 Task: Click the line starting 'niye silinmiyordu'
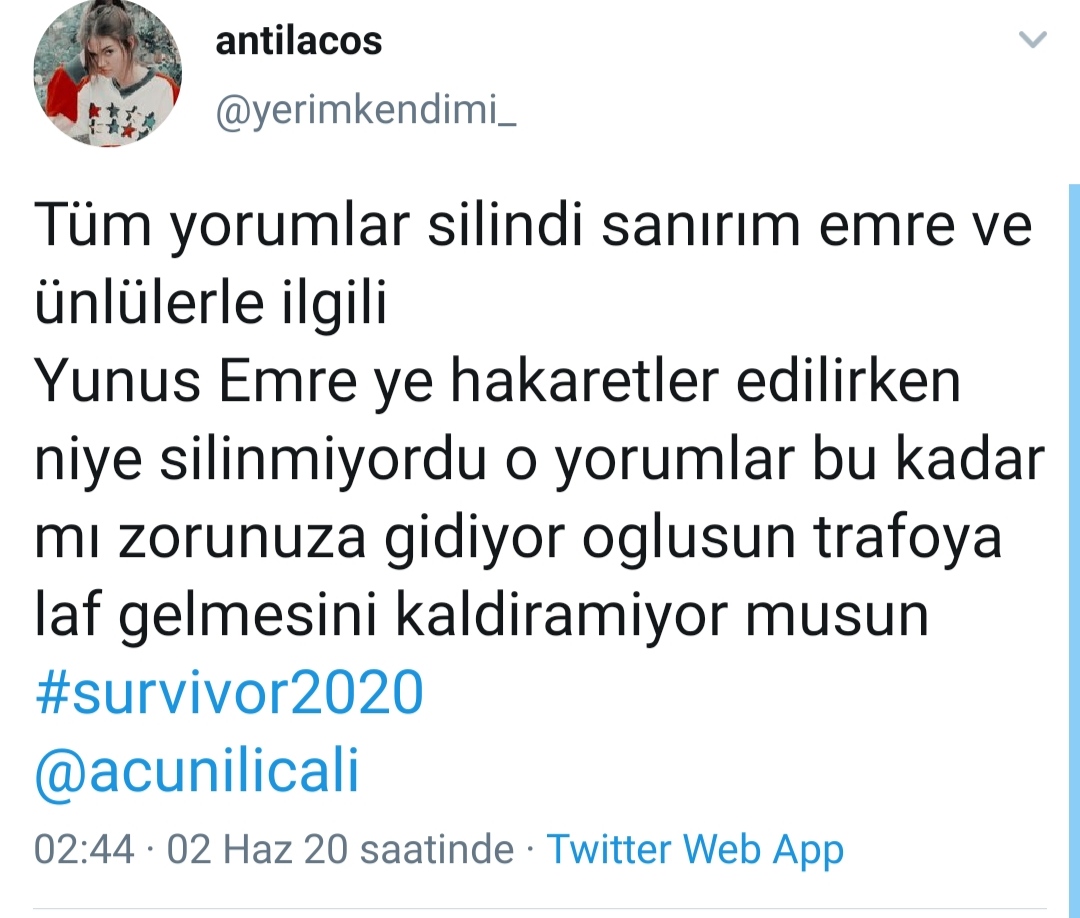(540, 460)
